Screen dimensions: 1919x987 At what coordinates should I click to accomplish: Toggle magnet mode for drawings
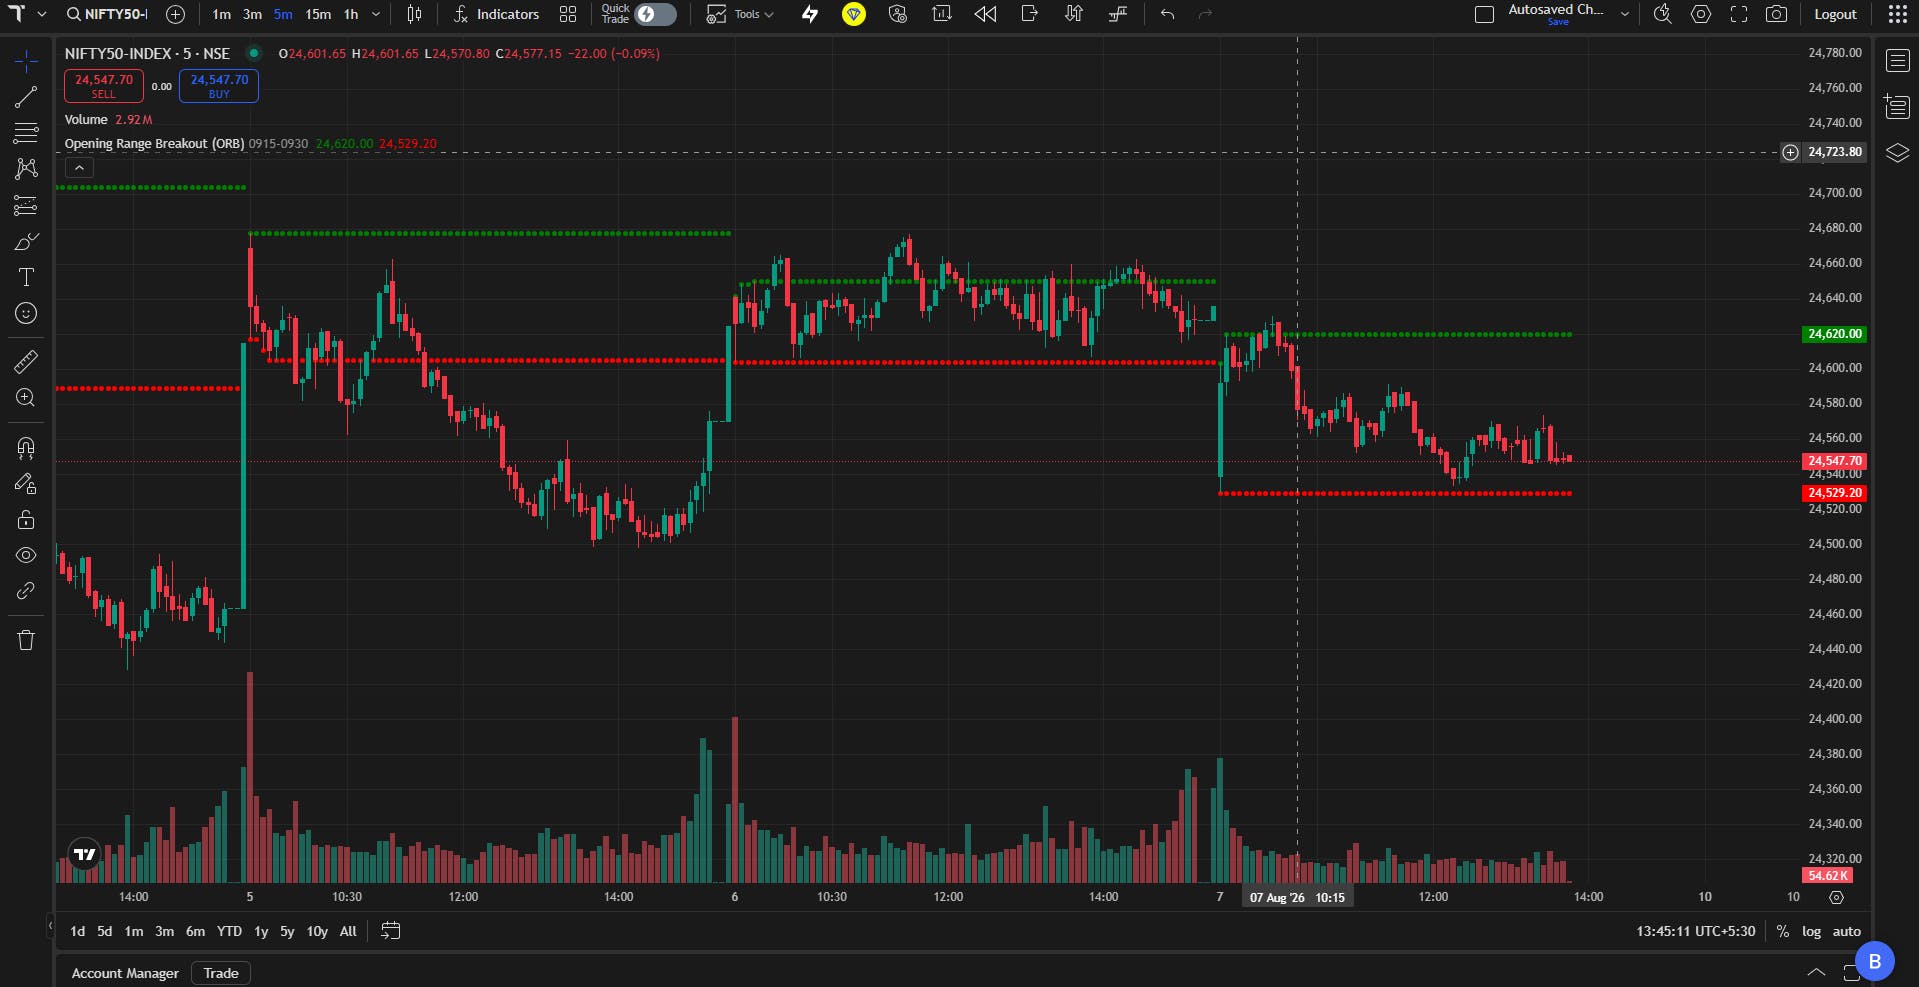point(26,447)
